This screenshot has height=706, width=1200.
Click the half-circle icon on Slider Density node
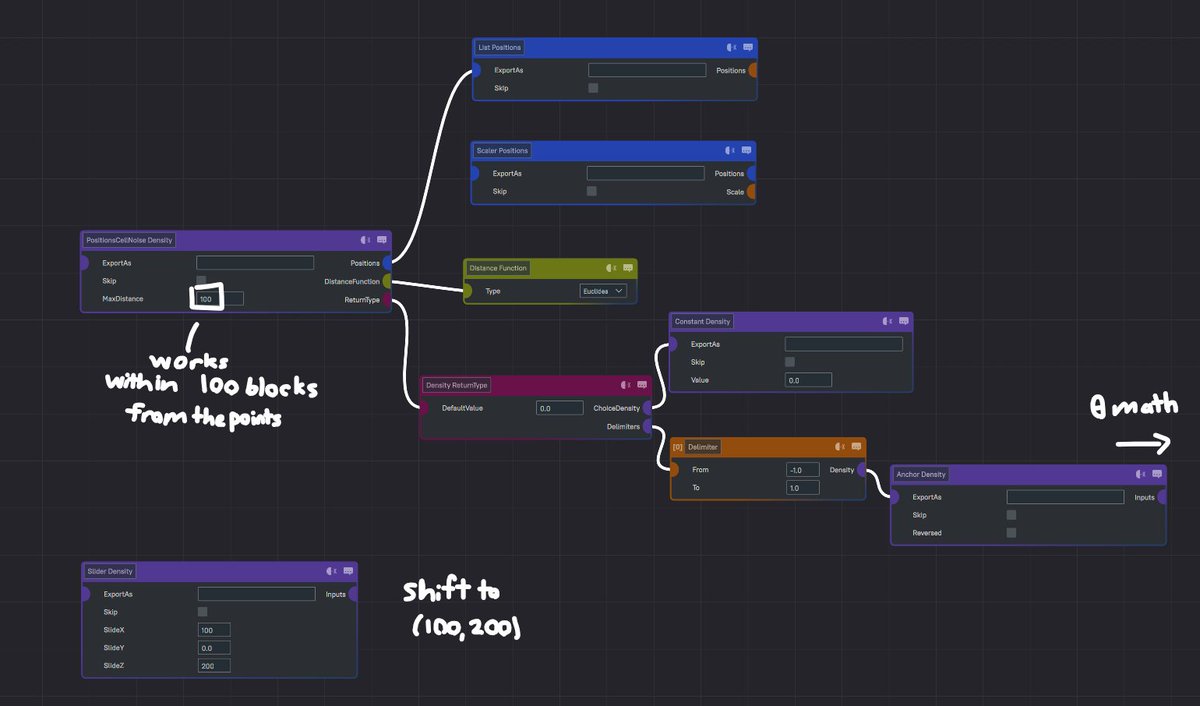[332, 571]
